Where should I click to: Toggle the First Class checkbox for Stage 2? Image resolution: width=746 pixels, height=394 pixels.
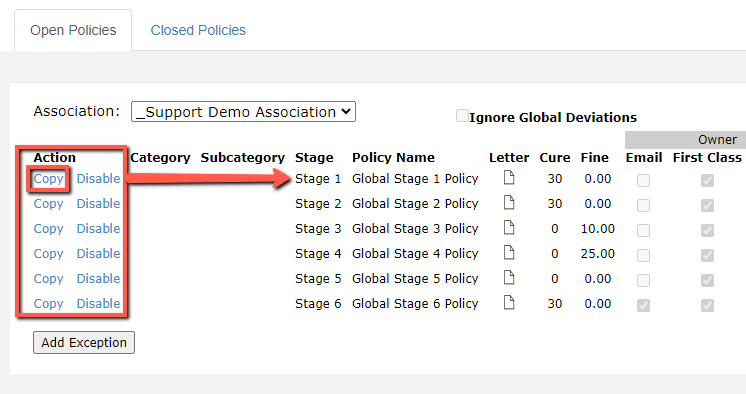point(707,206)
